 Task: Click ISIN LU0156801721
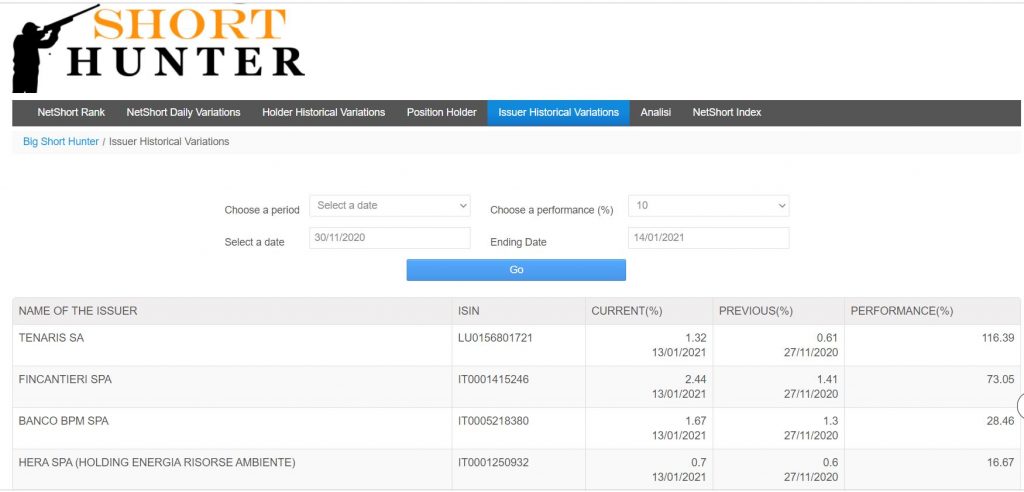(x=496, y=338)
